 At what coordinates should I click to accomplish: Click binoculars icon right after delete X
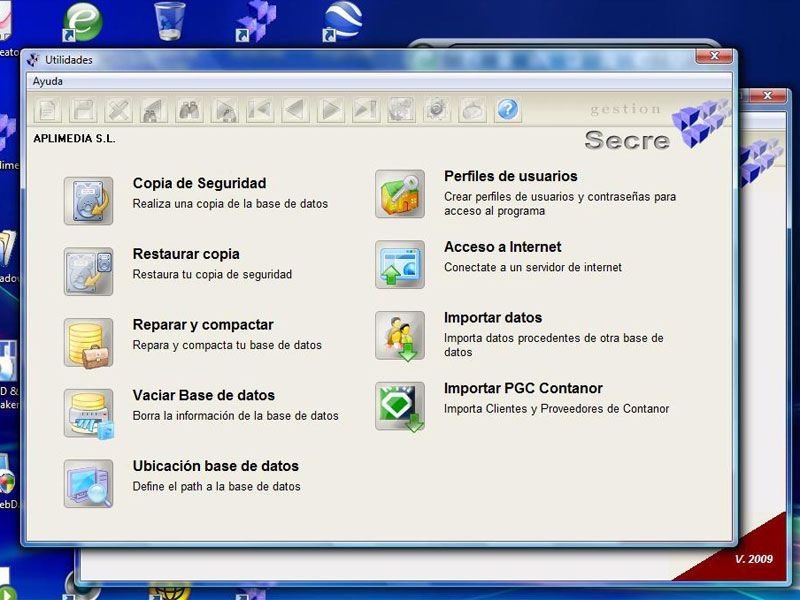[154, 110]
